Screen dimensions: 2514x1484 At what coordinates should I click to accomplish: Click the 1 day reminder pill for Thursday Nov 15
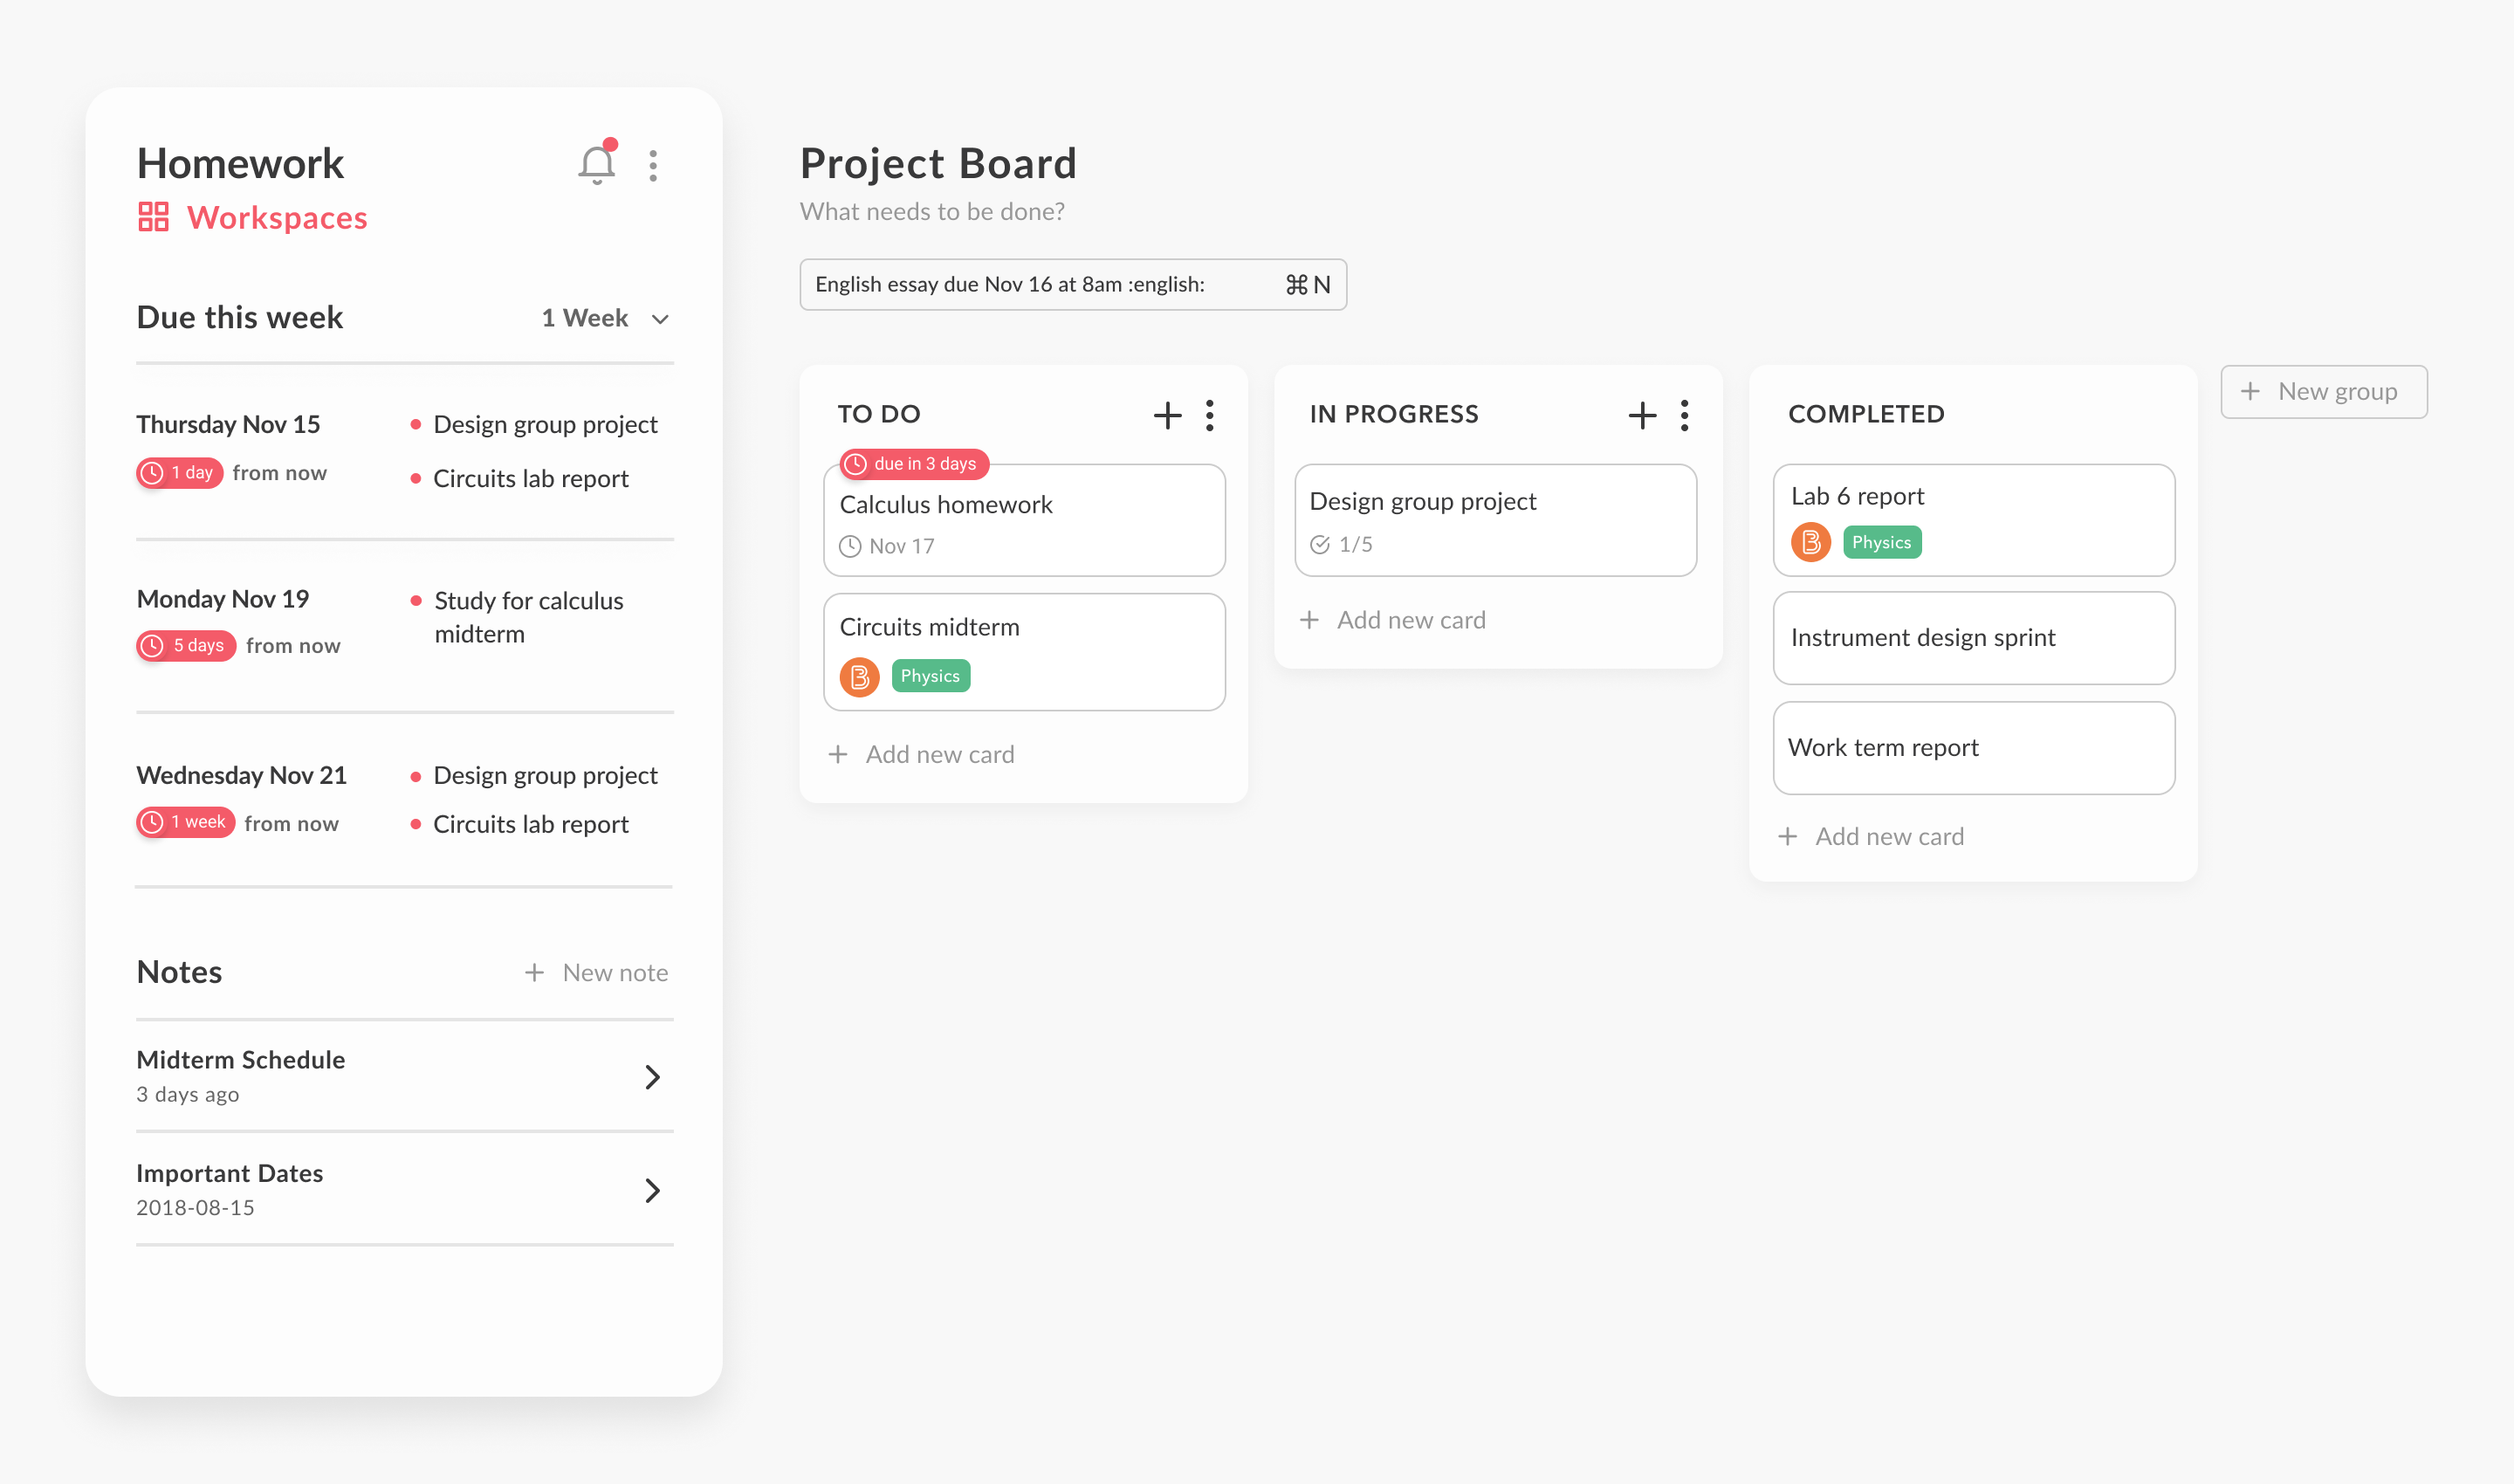pyautogui.click(x=180, y=472)
